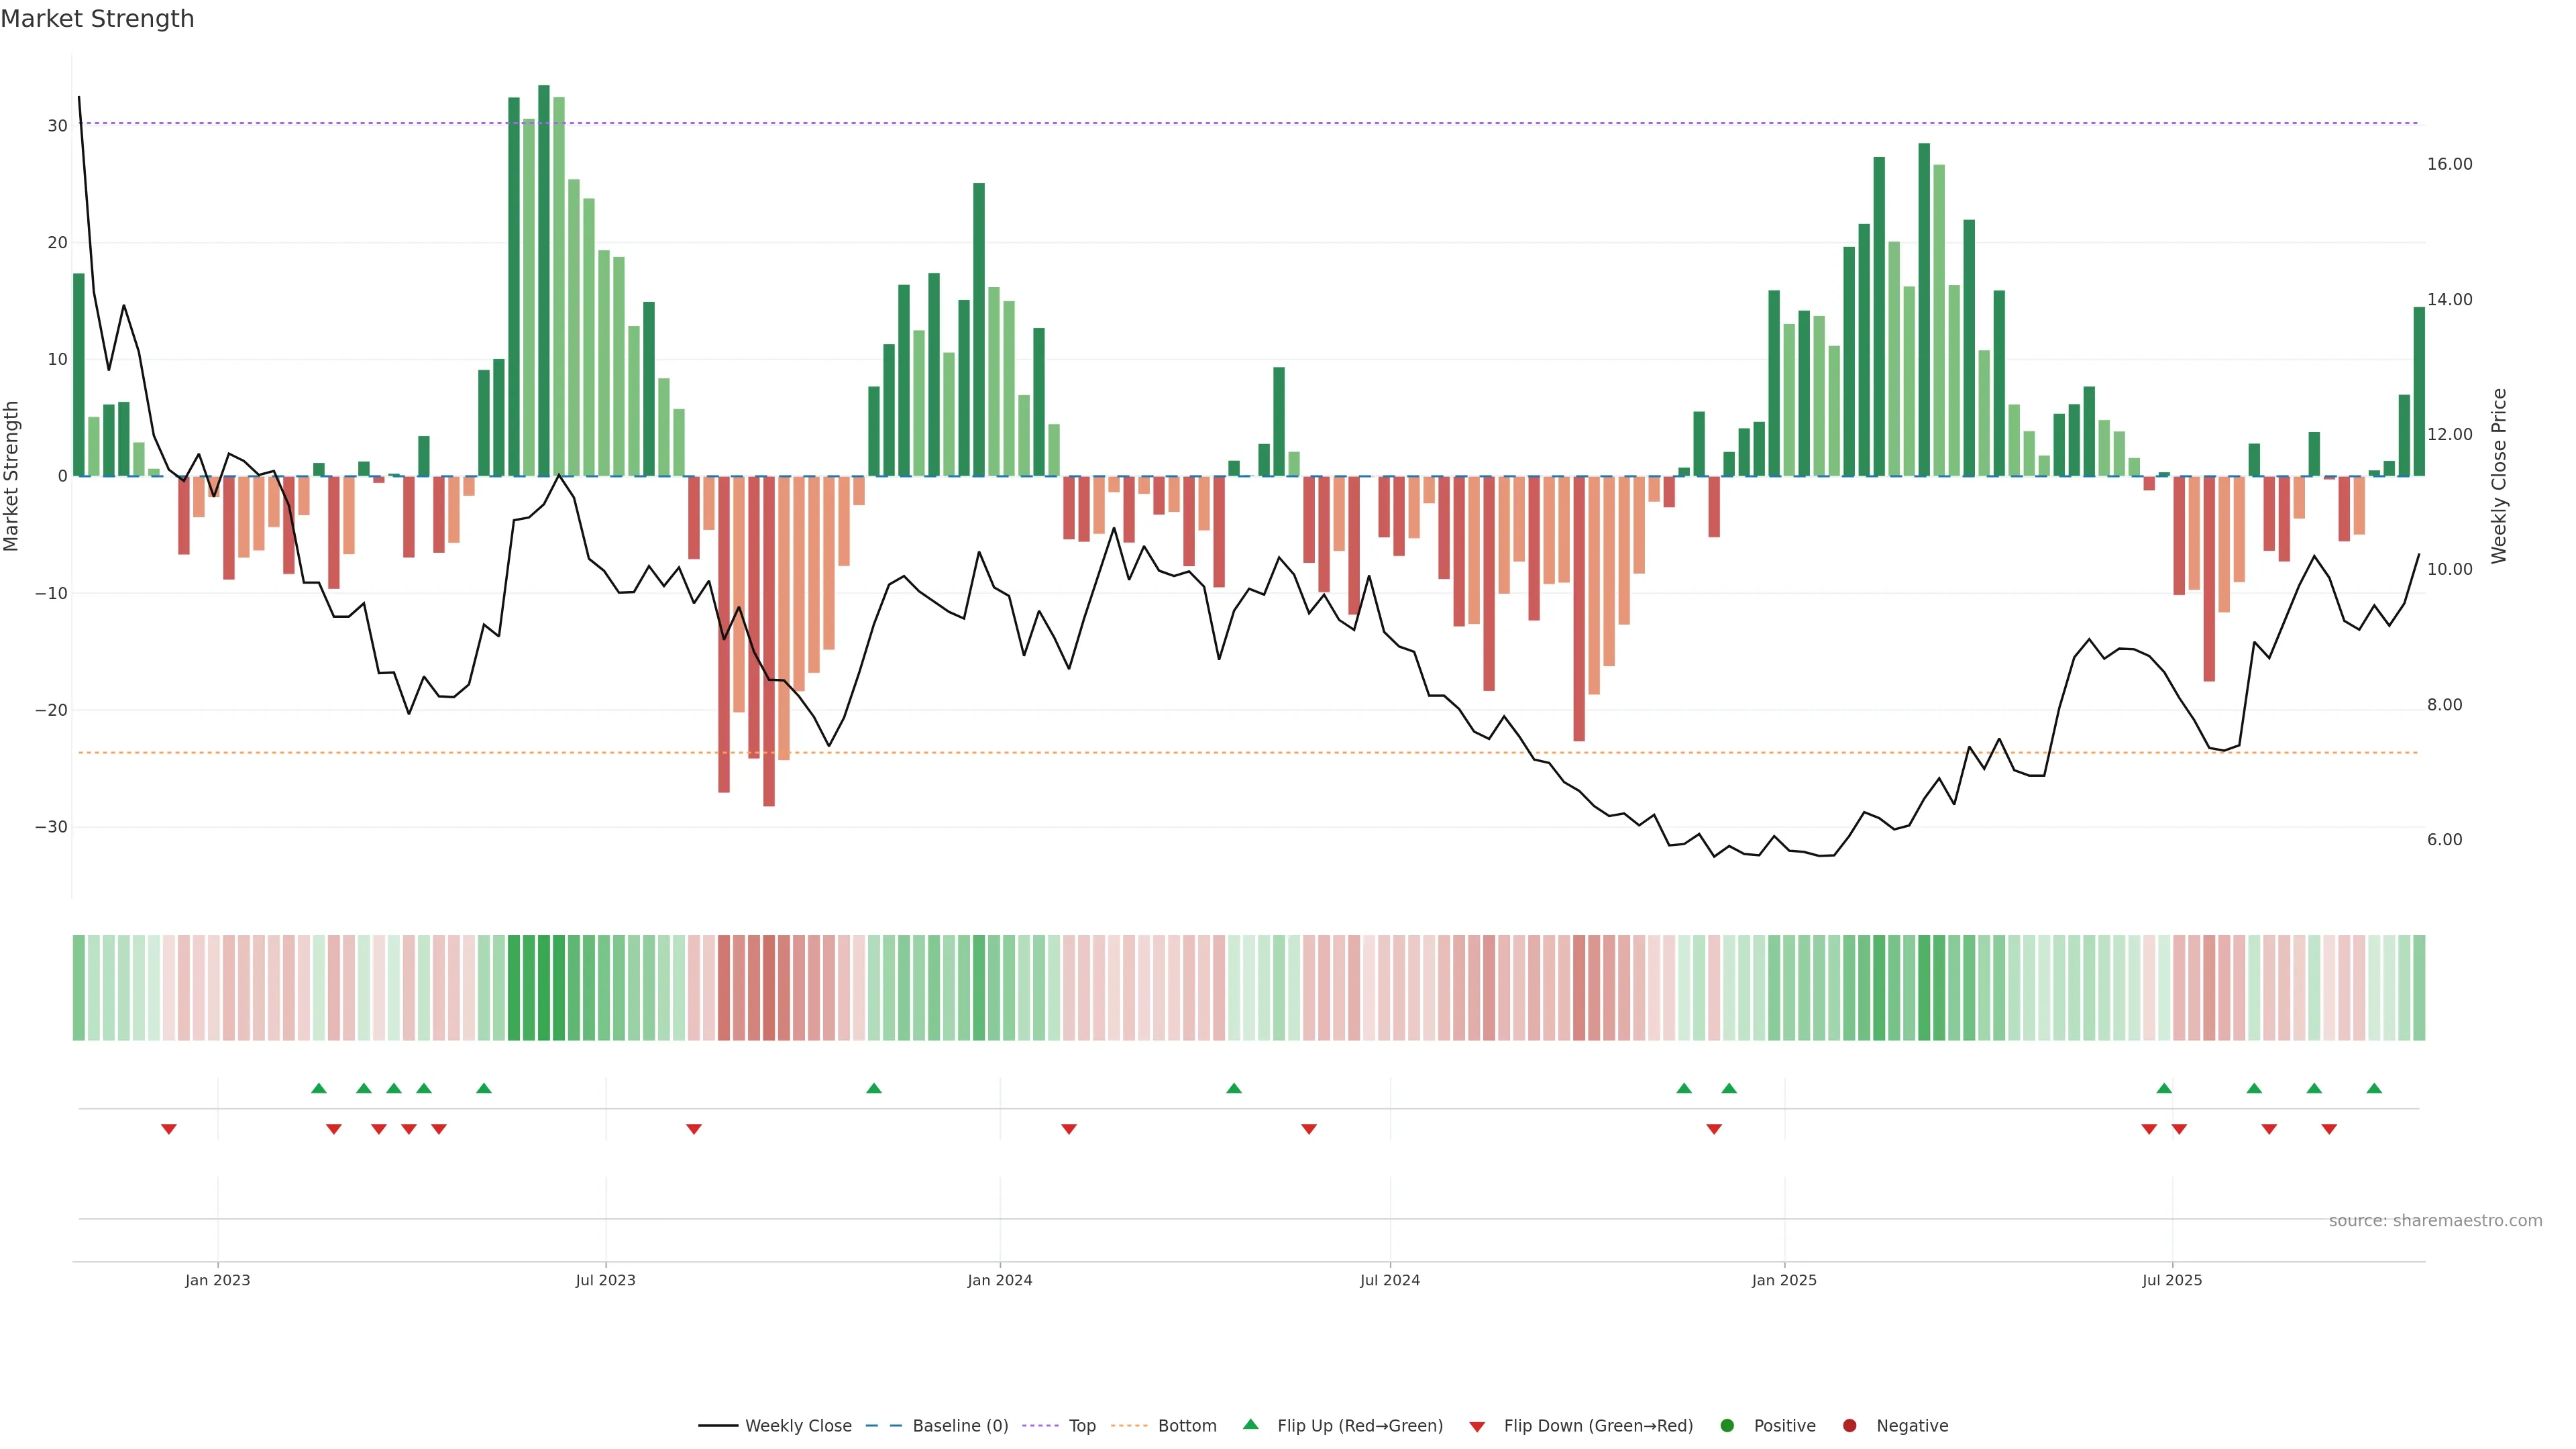Viewport: 2576px width, 1449px height.
Task: Click the green Positive circle legend icon
Action: tap(1727, 1426)
